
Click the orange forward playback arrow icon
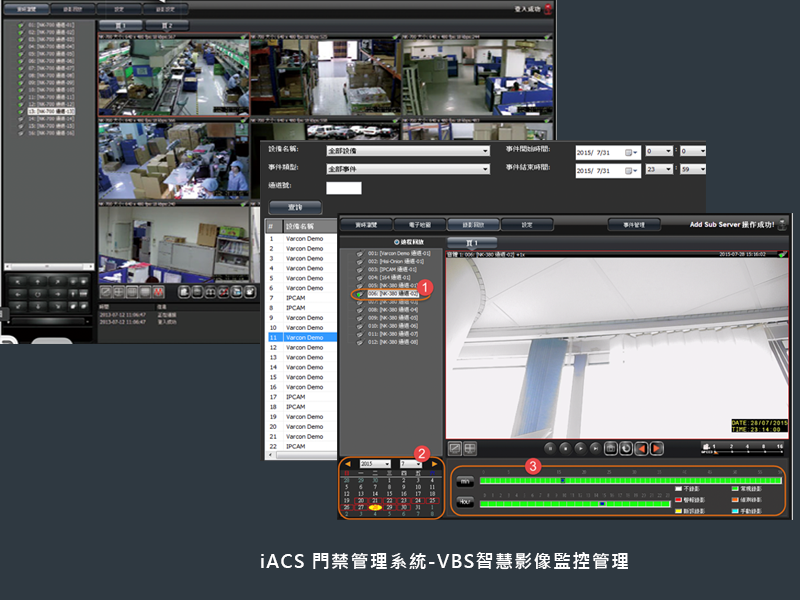coord(657,449)
